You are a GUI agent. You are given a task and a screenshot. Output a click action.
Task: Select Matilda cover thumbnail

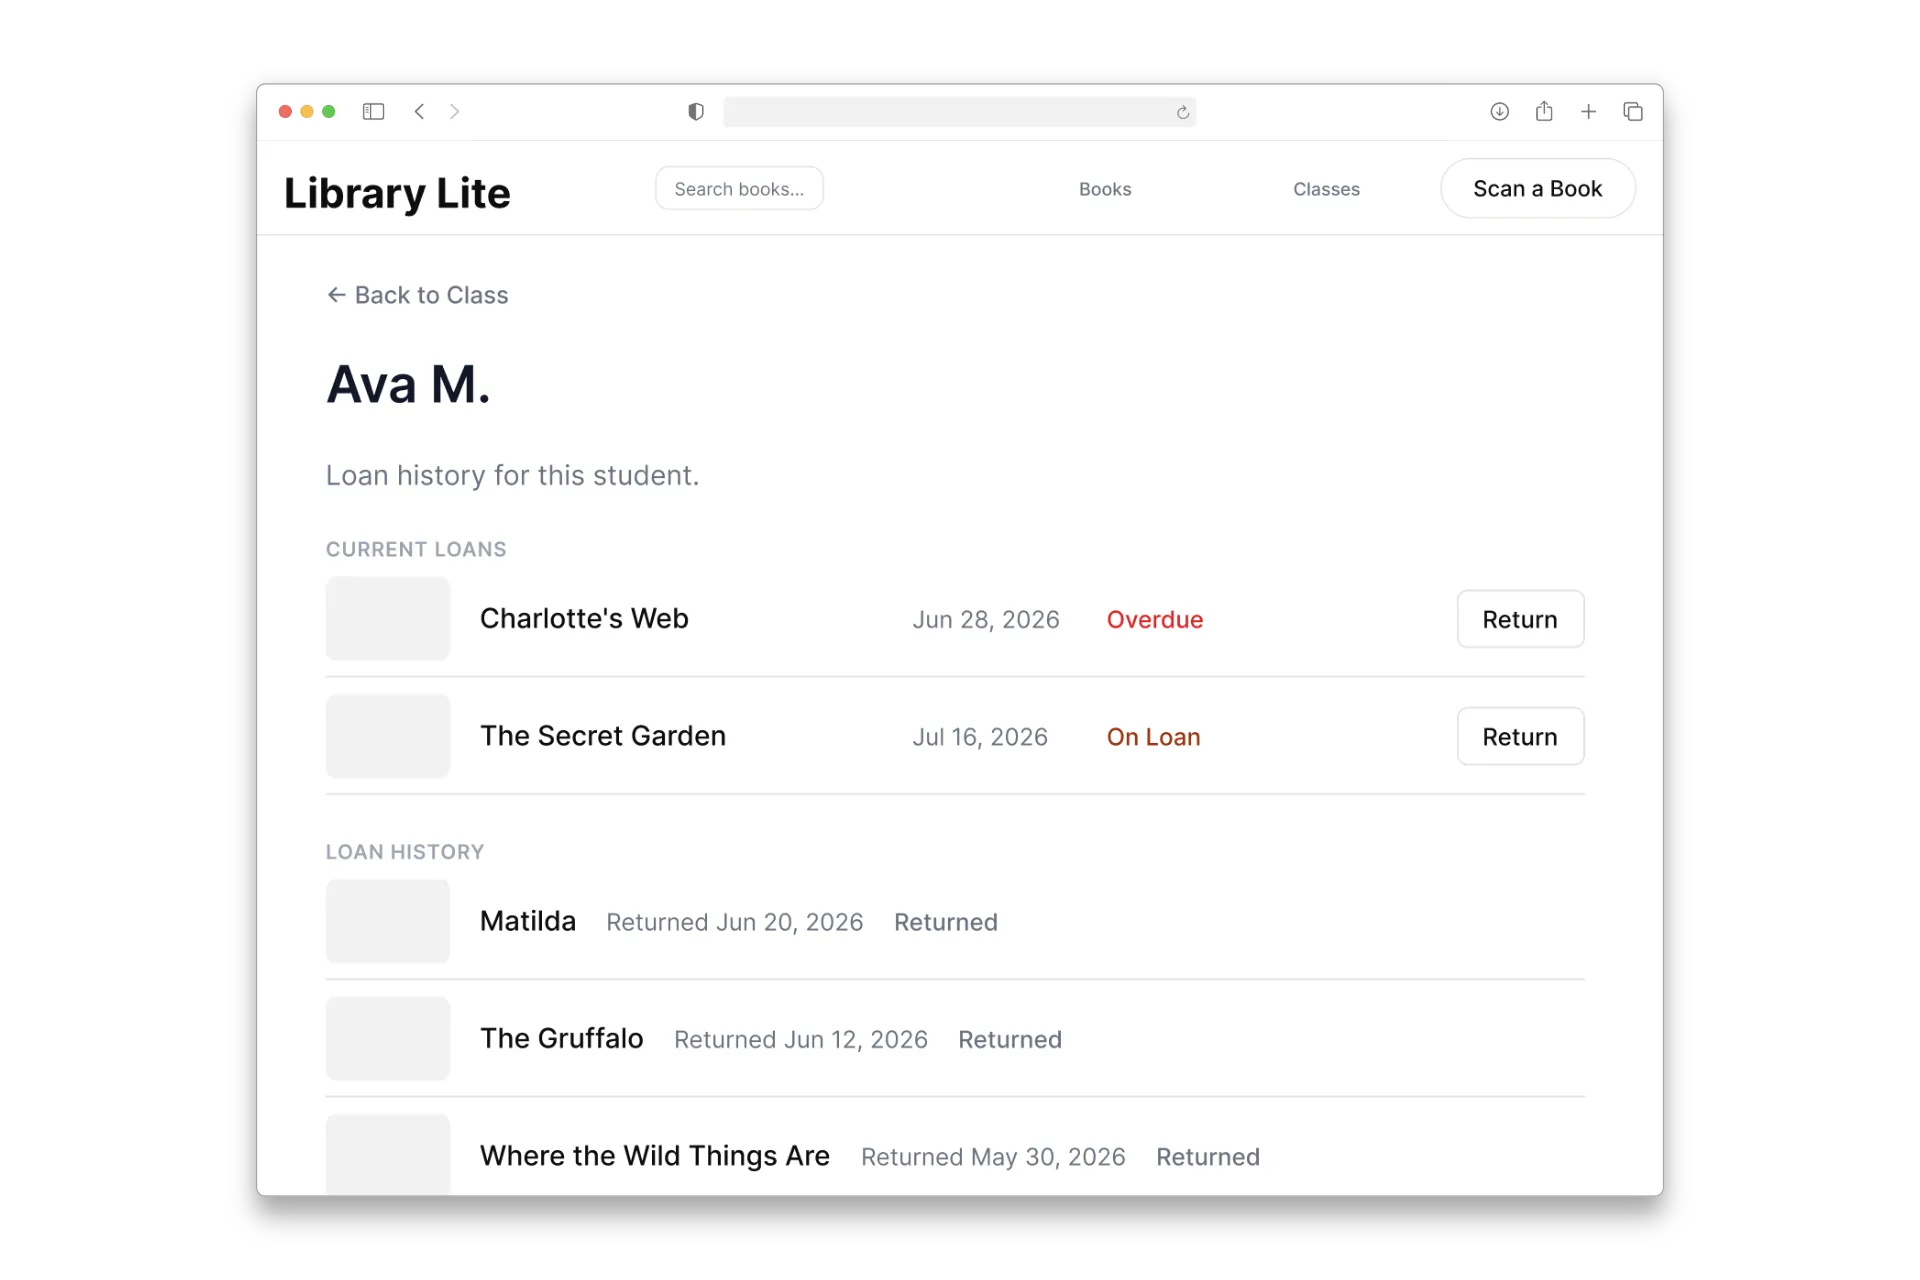tap(388, 921)
